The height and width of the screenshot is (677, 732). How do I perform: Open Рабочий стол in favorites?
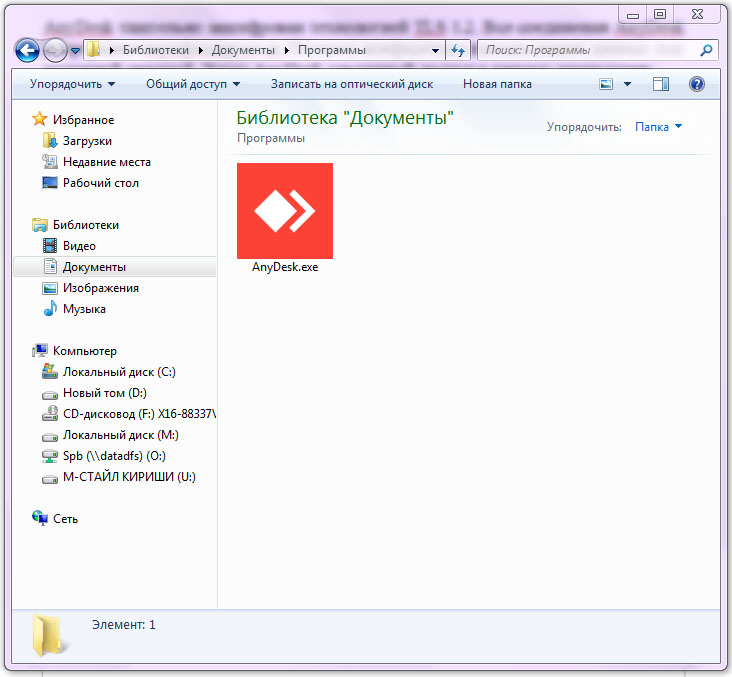(x=101, y=183)
